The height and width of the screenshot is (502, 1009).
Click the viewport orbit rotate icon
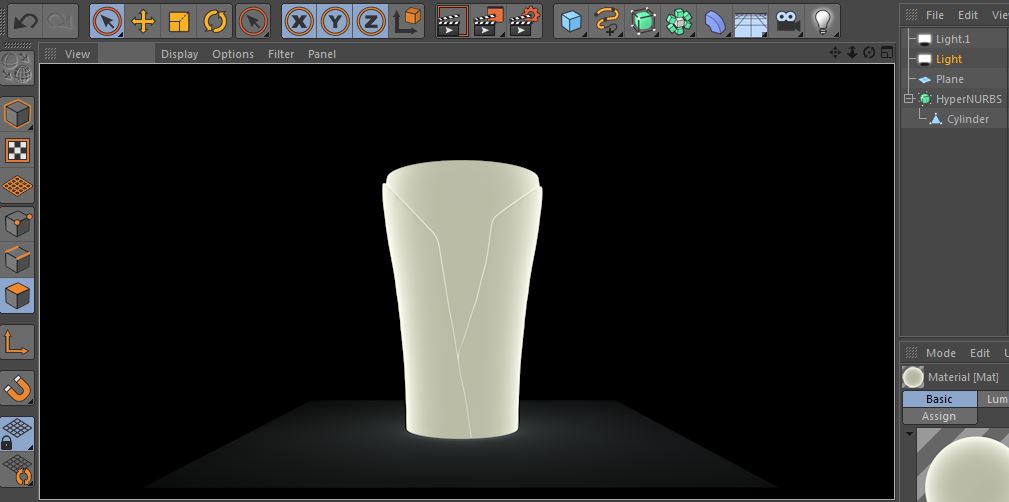pyautogui.click(x=869, y=53)
